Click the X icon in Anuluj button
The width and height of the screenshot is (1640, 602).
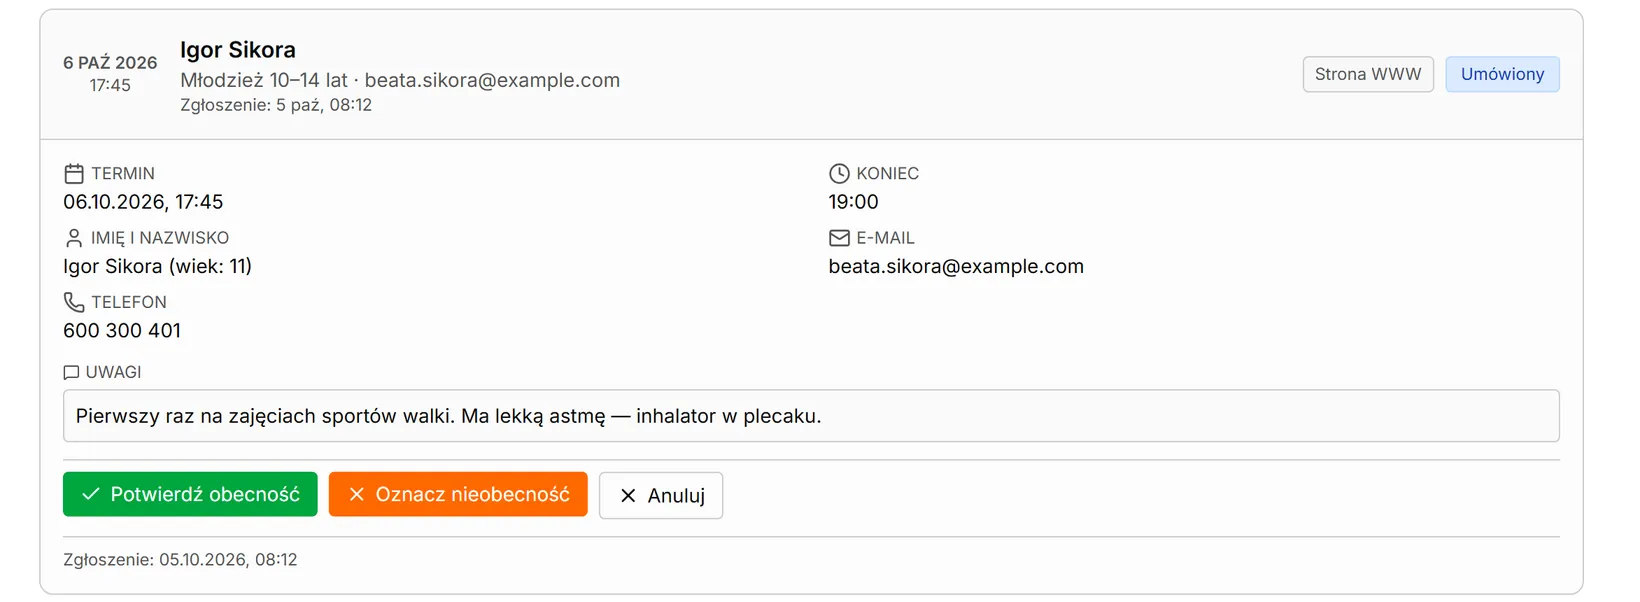click(628, 496)
